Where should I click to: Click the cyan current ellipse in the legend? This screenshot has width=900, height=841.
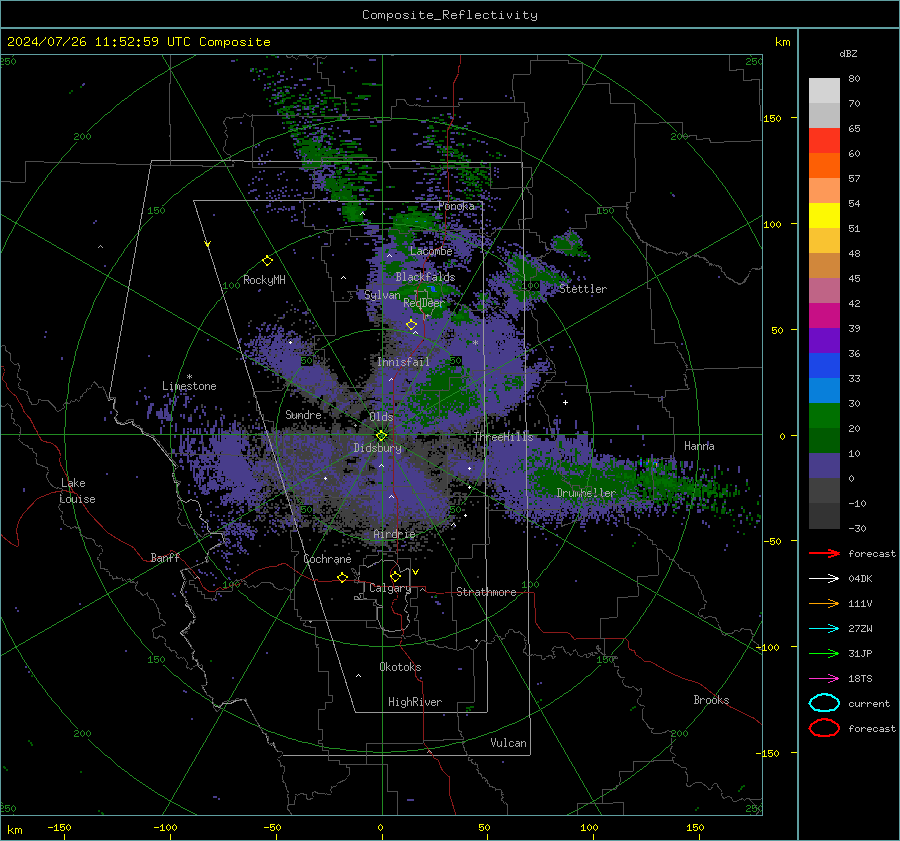coord(824,703)
